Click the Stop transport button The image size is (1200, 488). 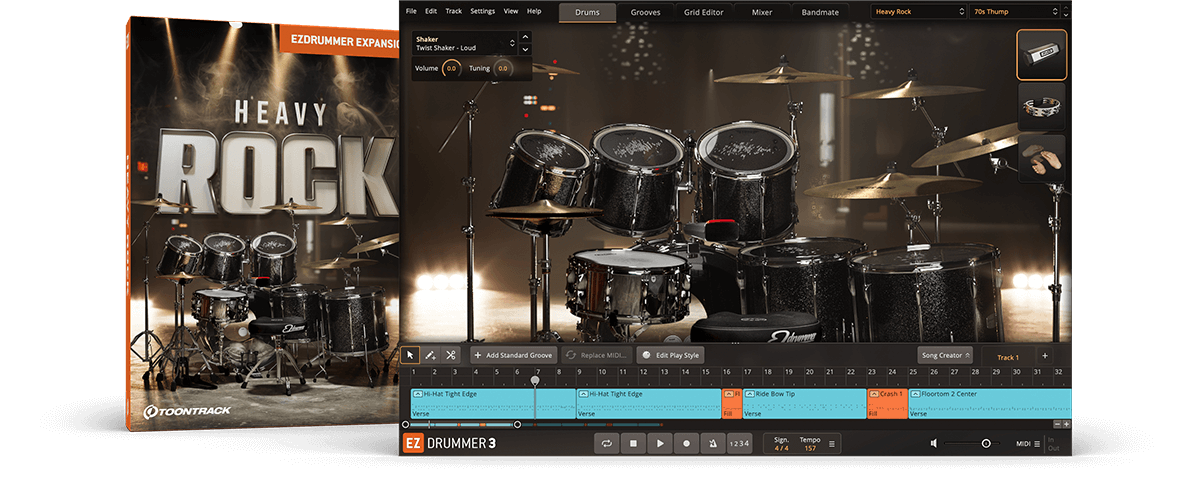633,443
